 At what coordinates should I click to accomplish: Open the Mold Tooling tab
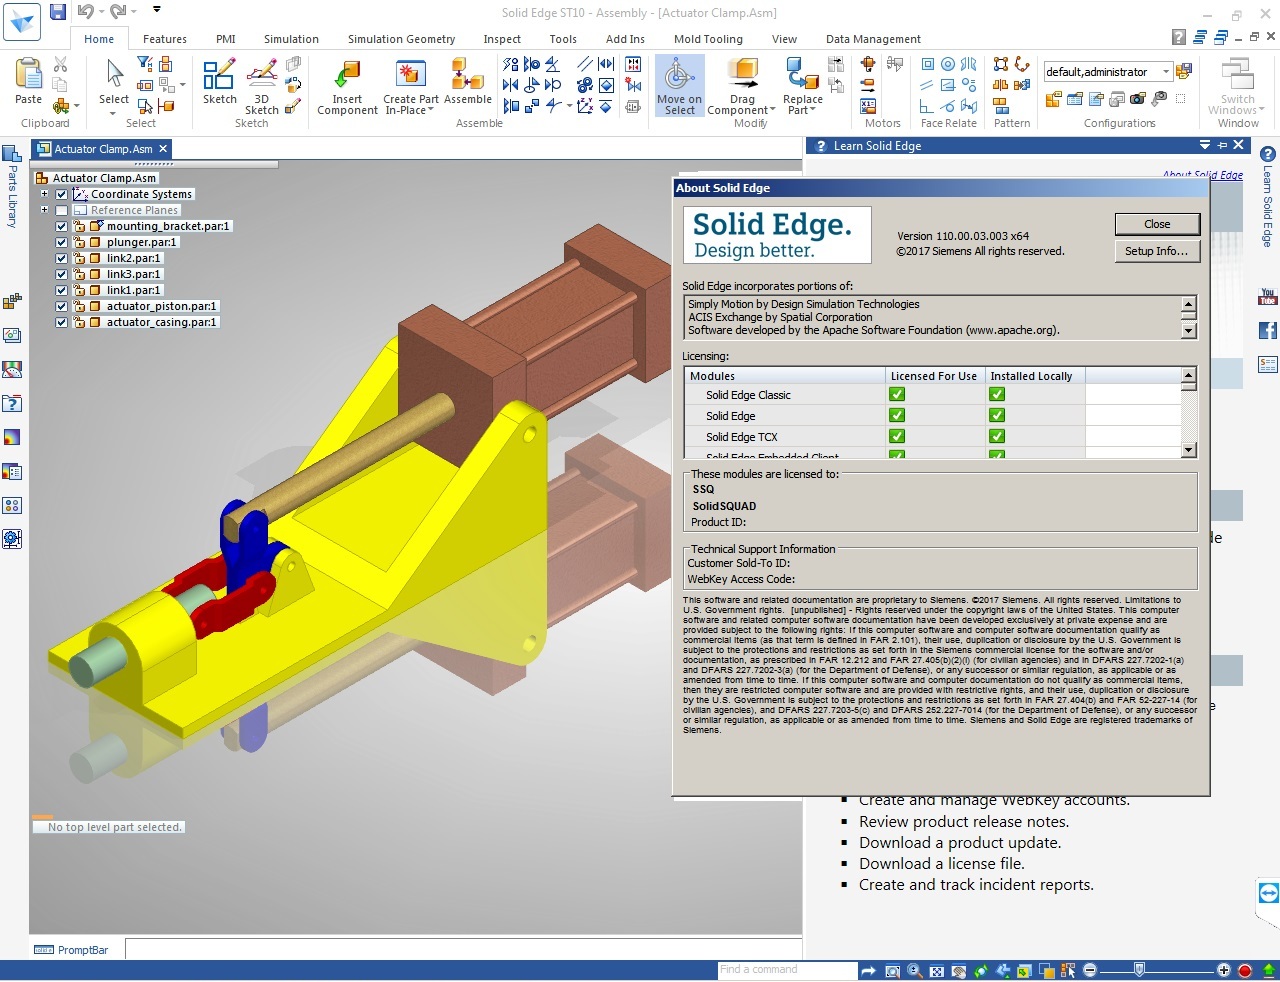pos(708,39)
